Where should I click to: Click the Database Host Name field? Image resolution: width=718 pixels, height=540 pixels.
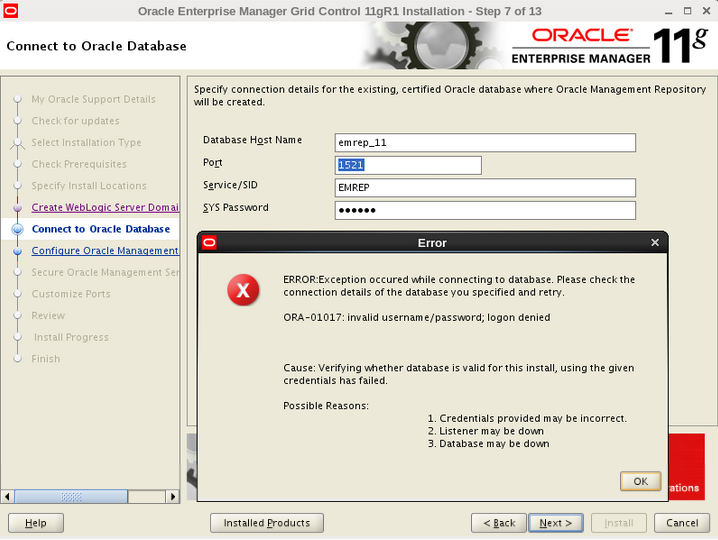[485, 142]
